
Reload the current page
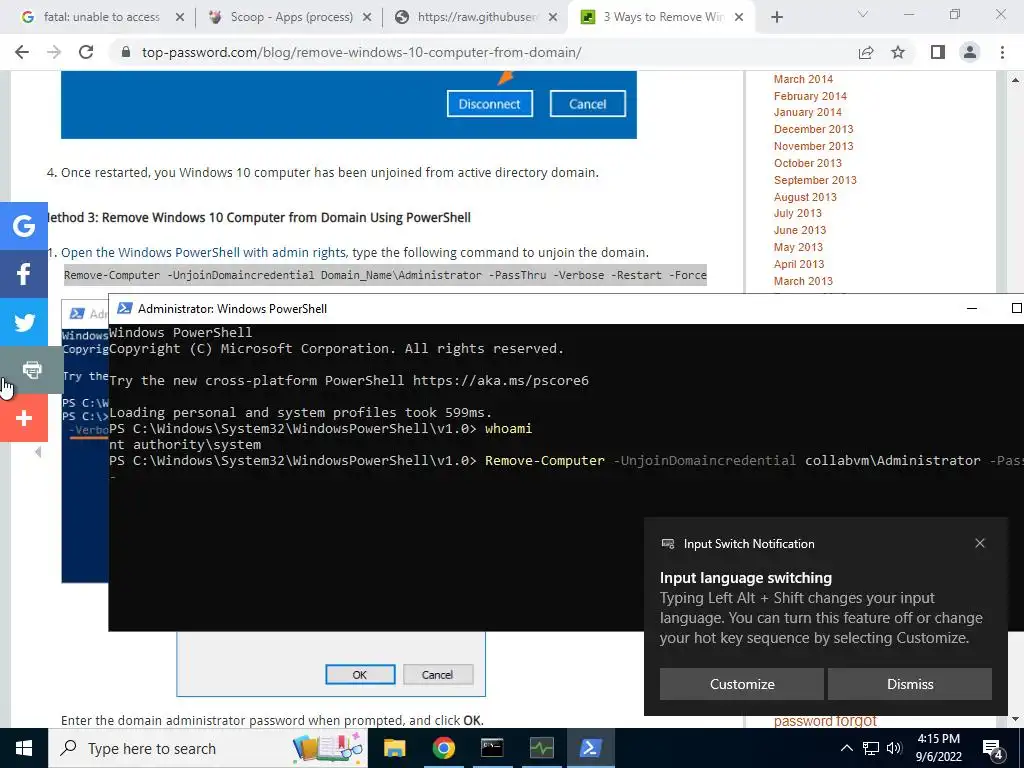pyautogui.click(x=86, y=52)
